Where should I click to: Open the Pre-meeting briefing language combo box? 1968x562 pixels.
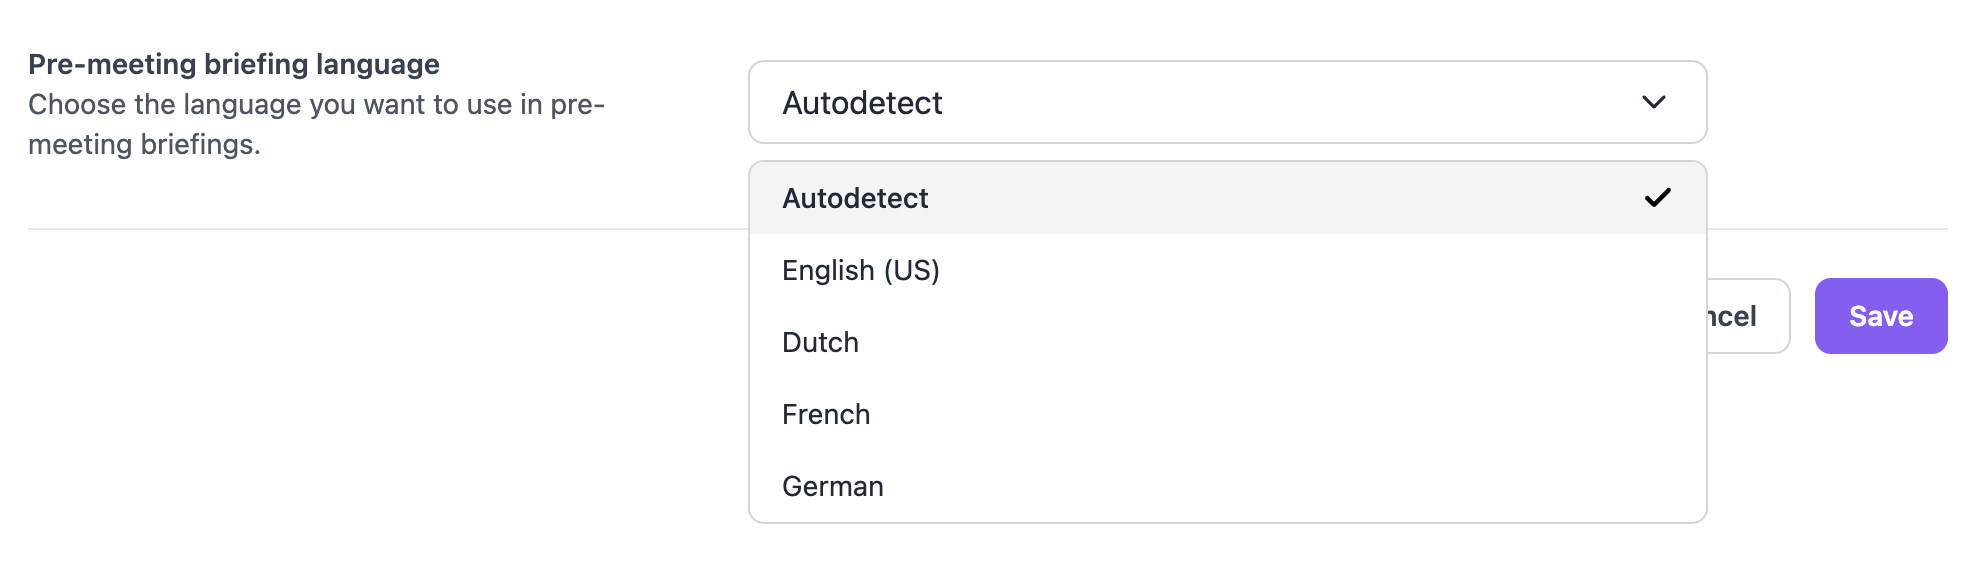tap(1226, 102)
